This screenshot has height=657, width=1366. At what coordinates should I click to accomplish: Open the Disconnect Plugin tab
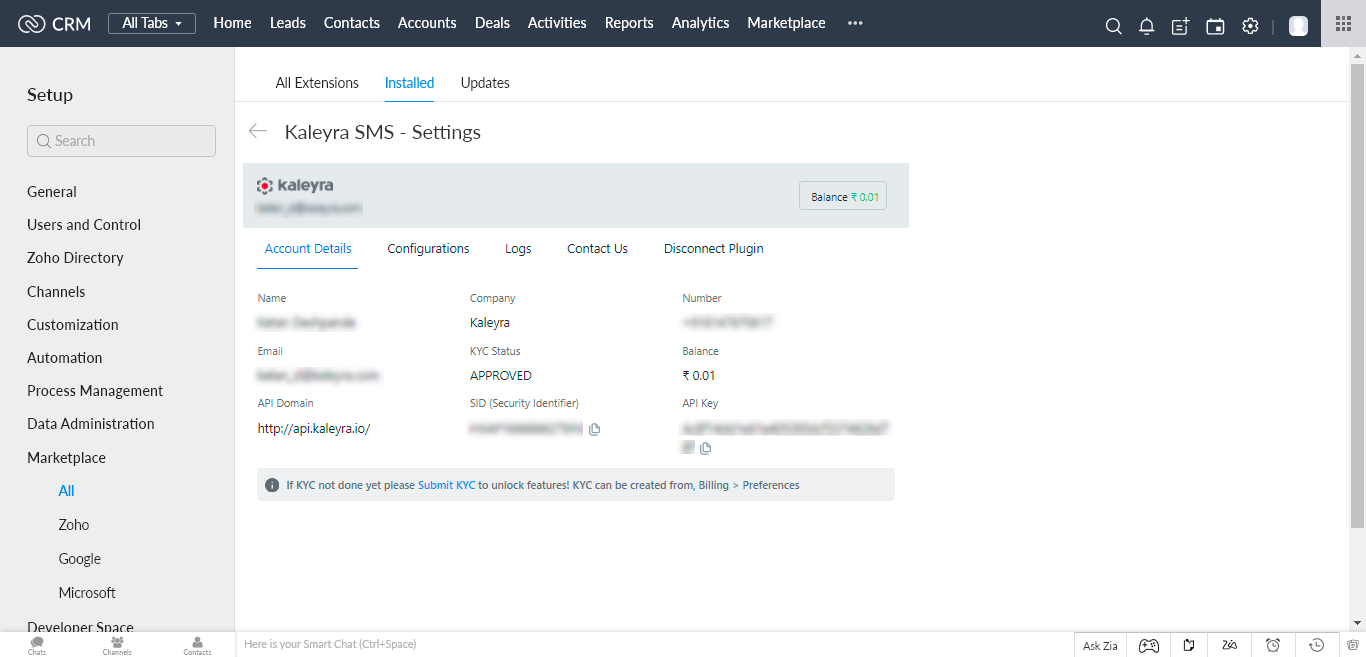coord(713,249)
